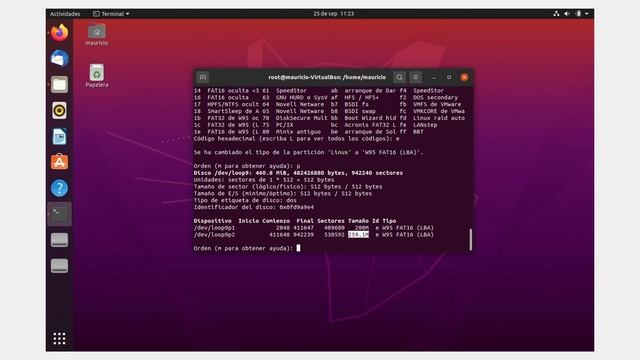
Task: Open Rhythmbox music player in dock
Action: pyautogui.click(x=60, y=111)
